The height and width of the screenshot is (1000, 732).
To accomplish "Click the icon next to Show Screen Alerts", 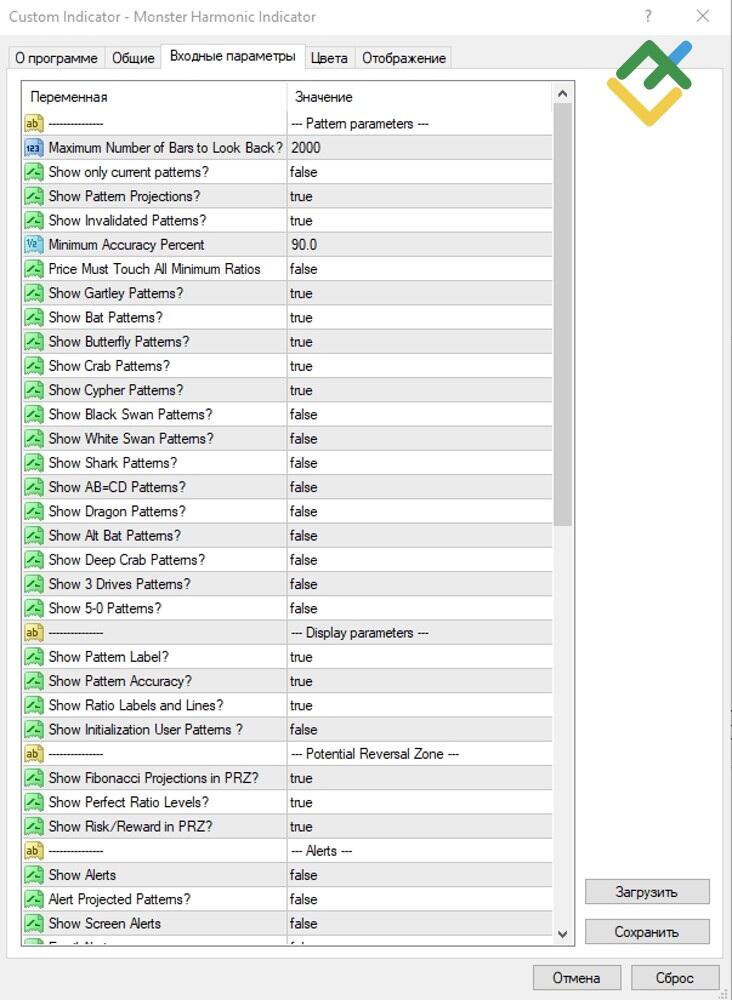I will [x=33, y=923].
